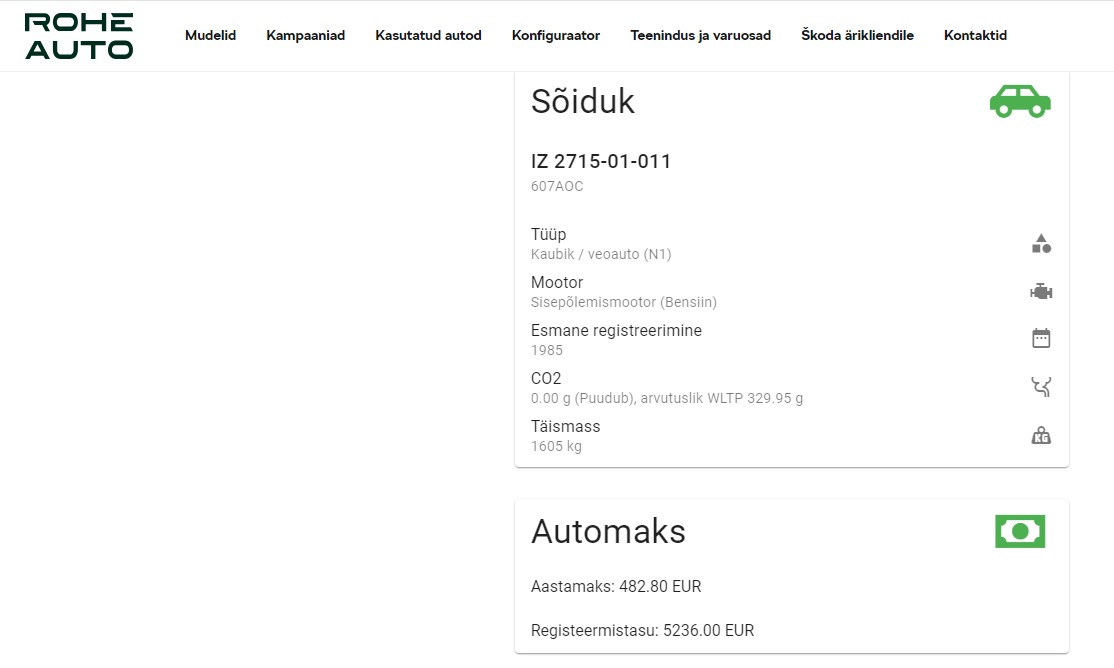
Task: Click the green car icon
Action: tap(1020, 101)
